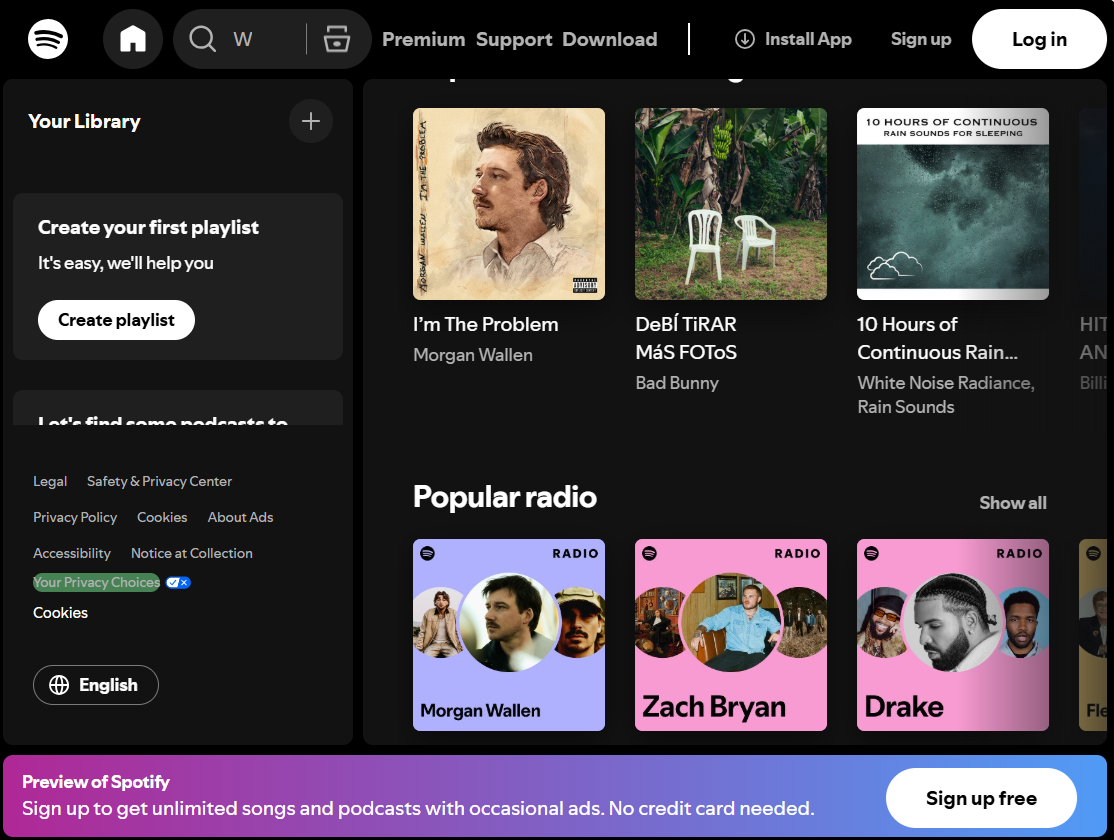Click the Spotify logo icon
This screenshot has width=1114, height=840.
[48, 39]
